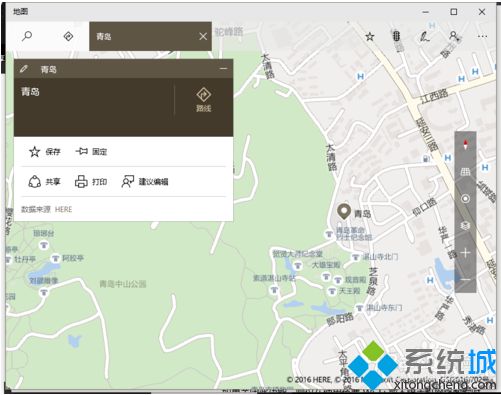Select the 天王殿 landmark marker
501x395 pixels.
click(x=332, y=291)
